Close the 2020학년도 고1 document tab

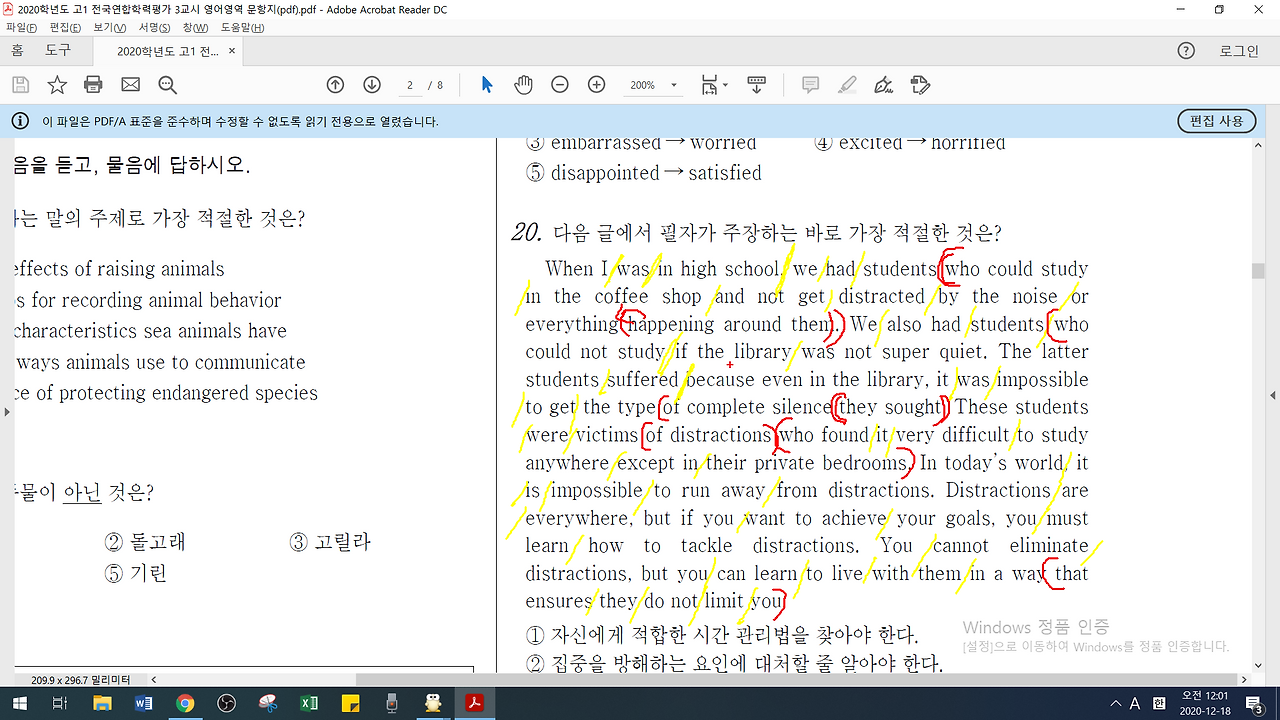(x=233, y=51)
